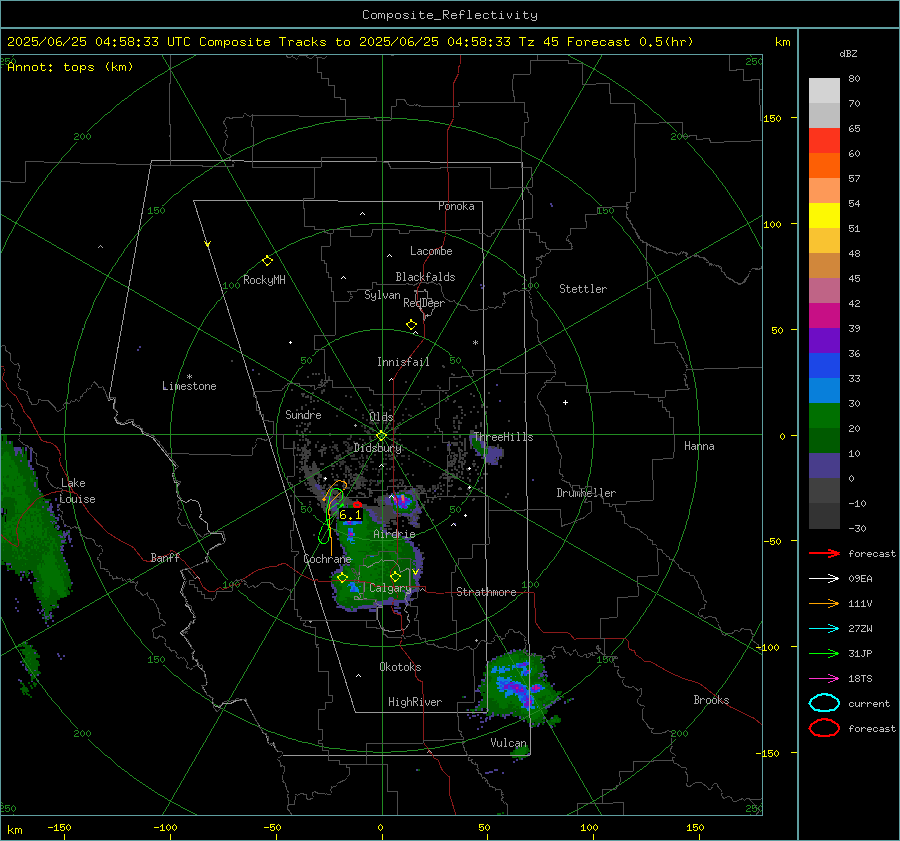Viewport: 900px width, 841px height.
Task: Click the bright green 30–20 dBZ swatch
Action: (824, 416)
